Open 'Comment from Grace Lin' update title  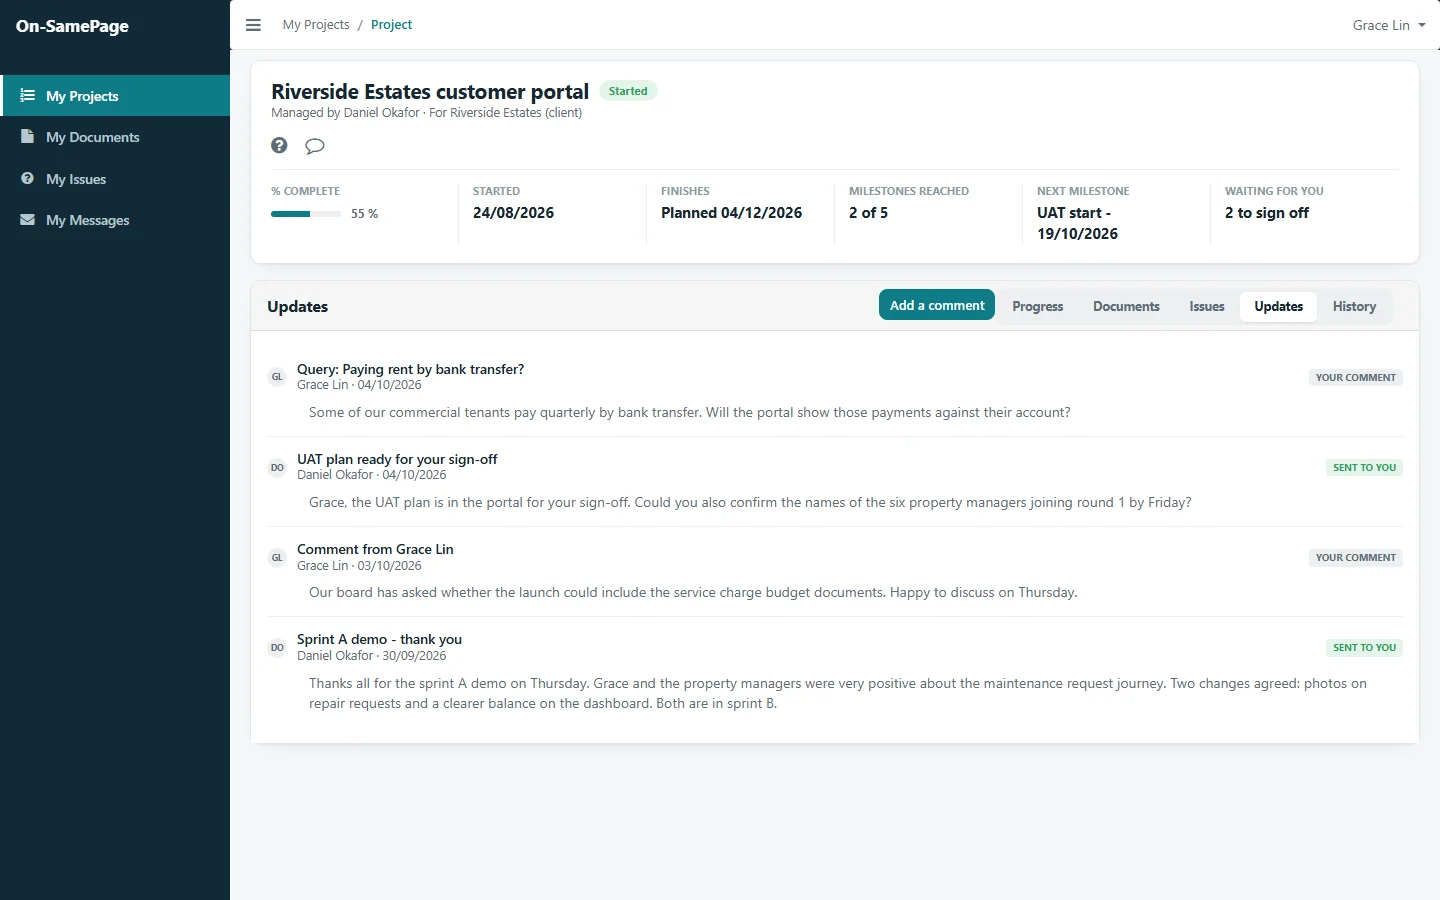click(375, 549)
